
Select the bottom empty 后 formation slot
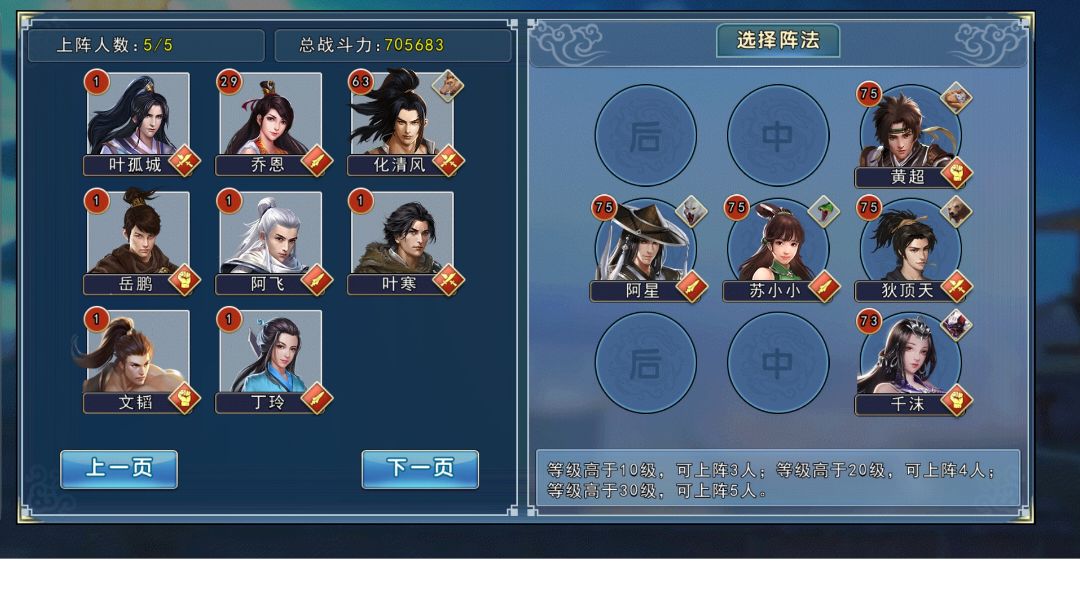tap(645, 363)
